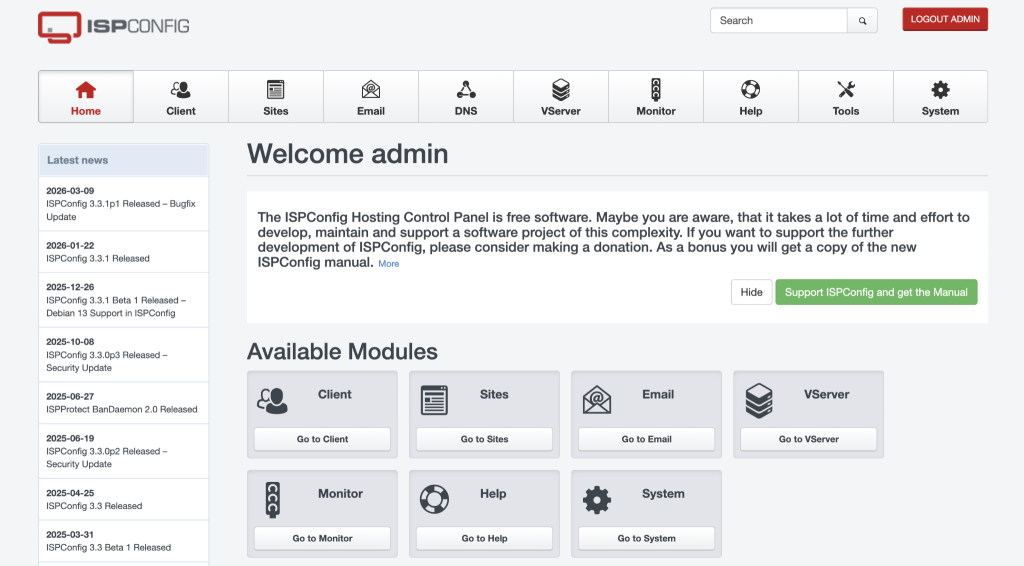Open the Home tab with house icon
The height and width of the screenshot is (566, 1024).
pos(86,97)
